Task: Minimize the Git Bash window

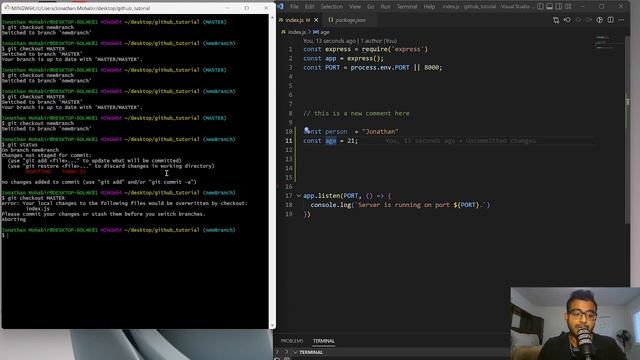Action: point(228,8)
